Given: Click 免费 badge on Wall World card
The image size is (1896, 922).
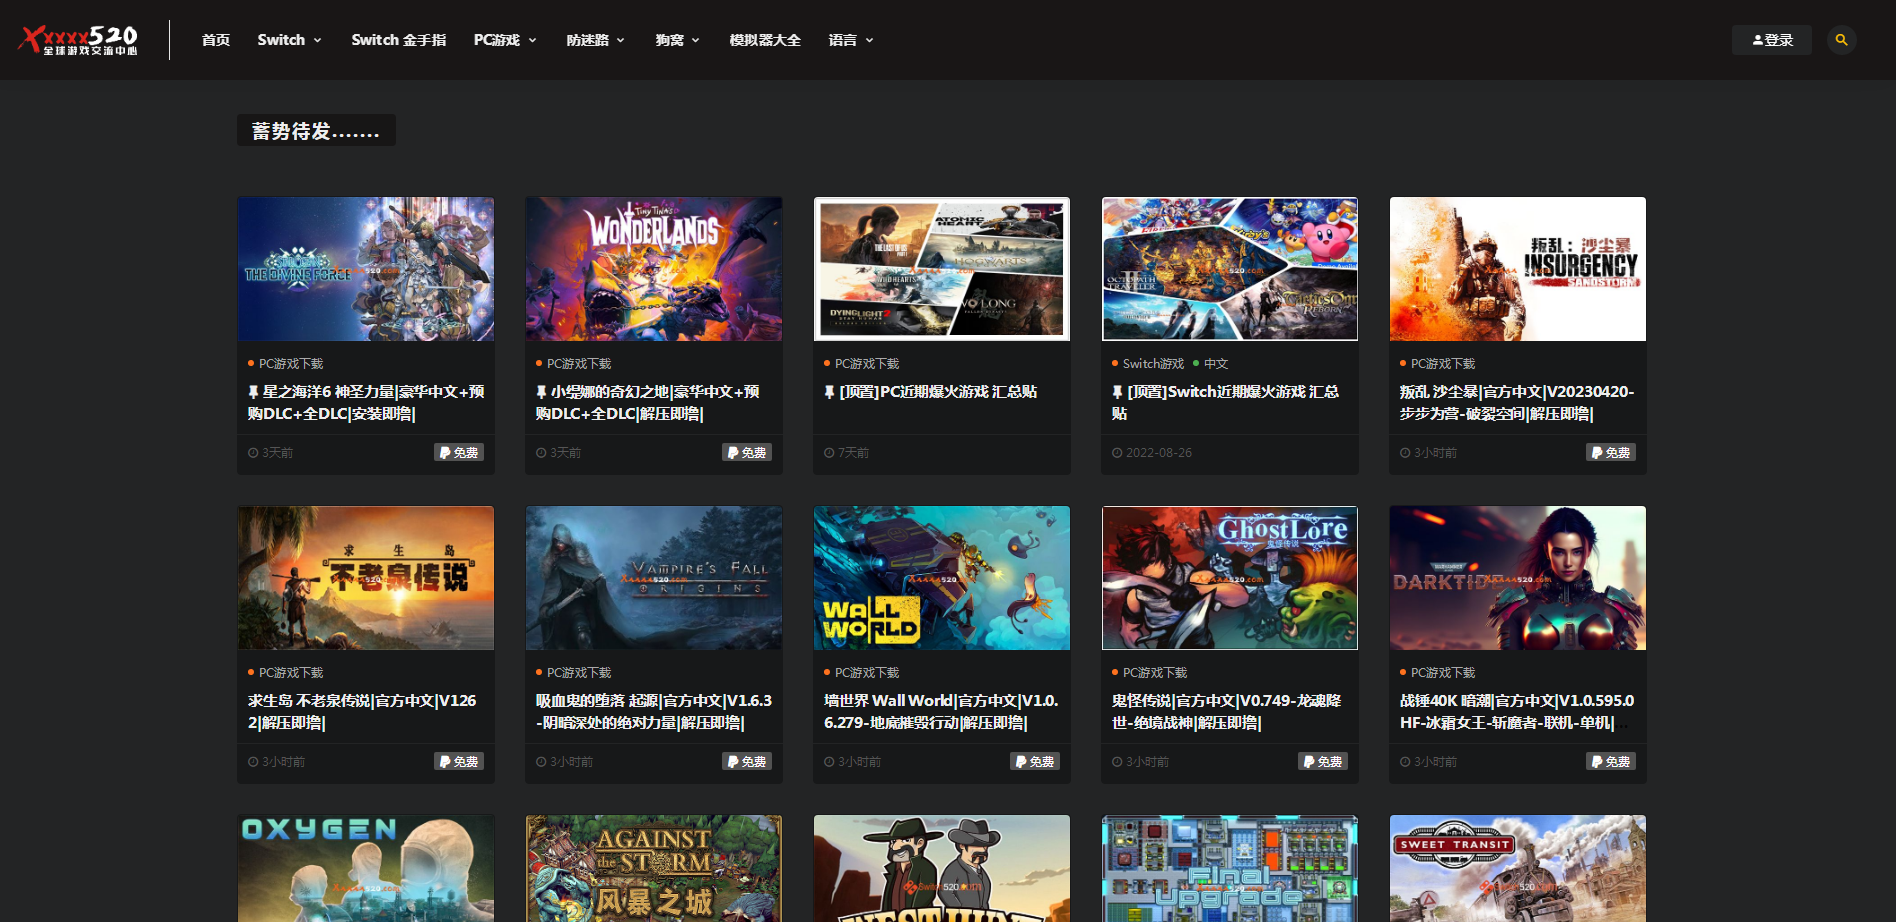Looking at the screenshot, I should [1035, 762].
